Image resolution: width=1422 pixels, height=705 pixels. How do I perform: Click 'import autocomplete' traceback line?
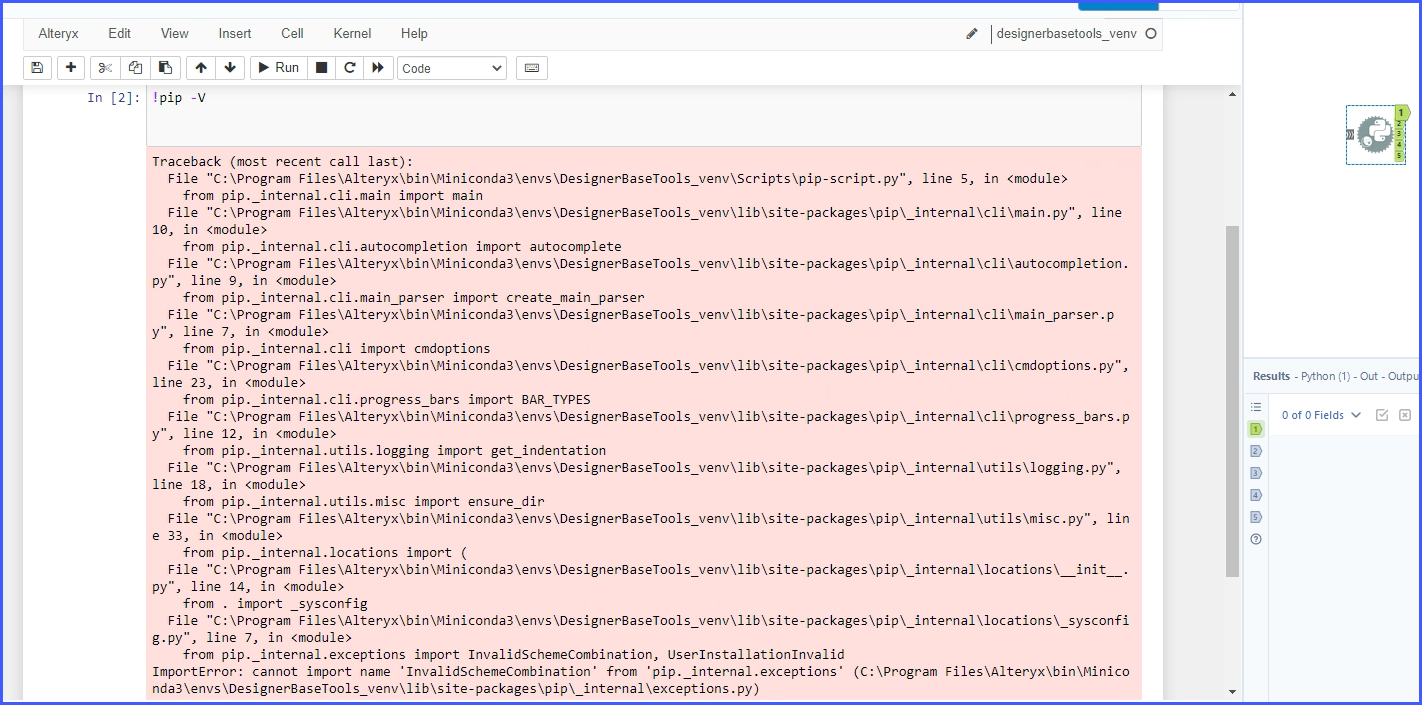(402, 246)
